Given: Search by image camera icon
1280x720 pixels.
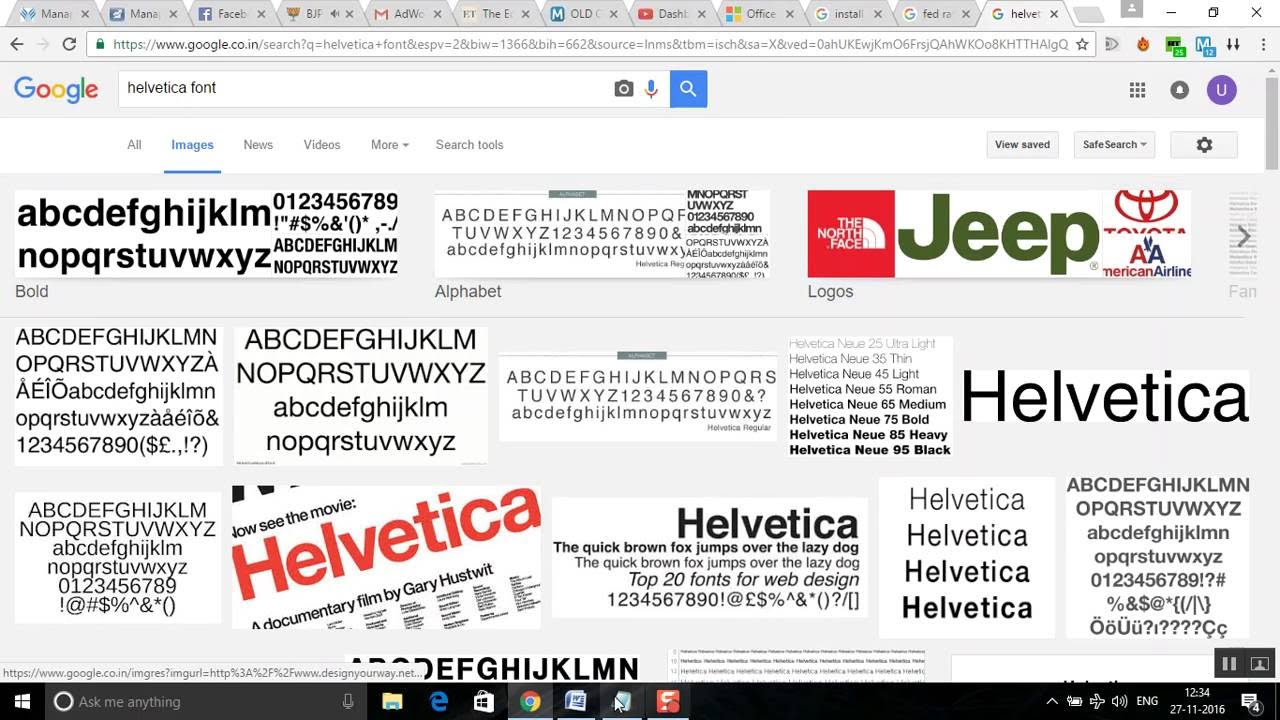Looking at the screenshot, I should point(624,89).
